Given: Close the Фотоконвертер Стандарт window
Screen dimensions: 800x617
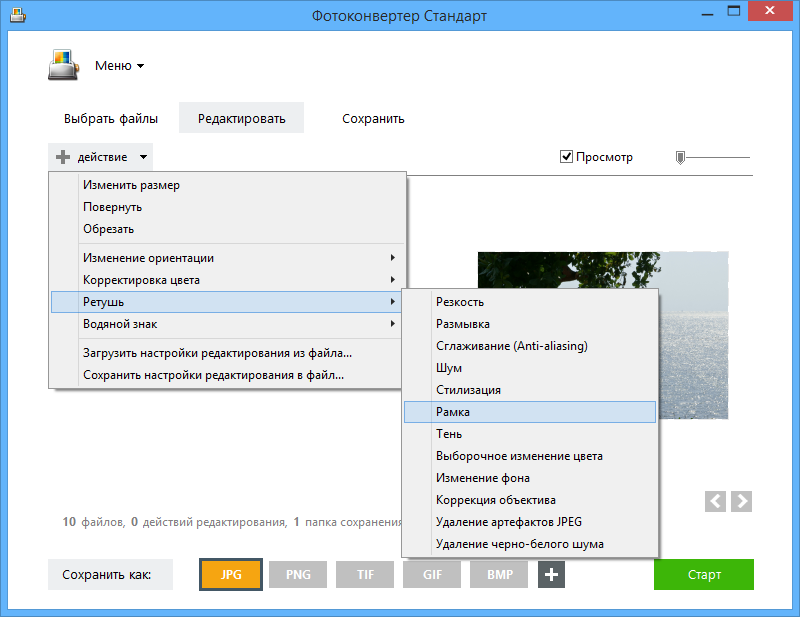Looking at the screenshot, I should tap(770, 11).
